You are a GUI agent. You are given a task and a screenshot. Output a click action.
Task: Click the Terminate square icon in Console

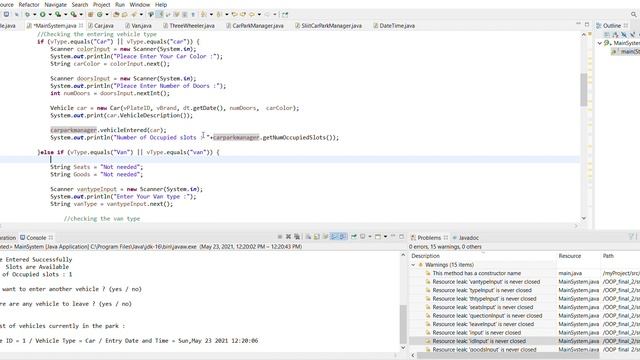tap(280, 237)
